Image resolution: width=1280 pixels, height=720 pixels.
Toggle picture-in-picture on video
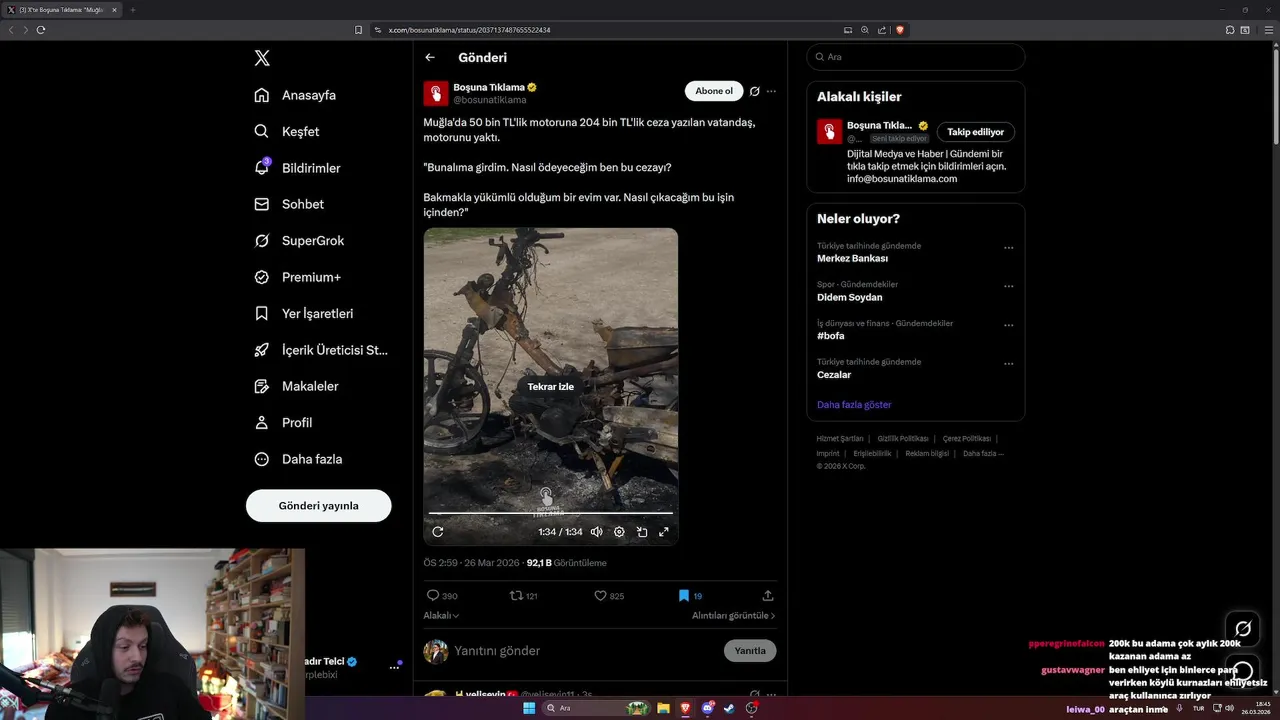[x=642, y=532]
